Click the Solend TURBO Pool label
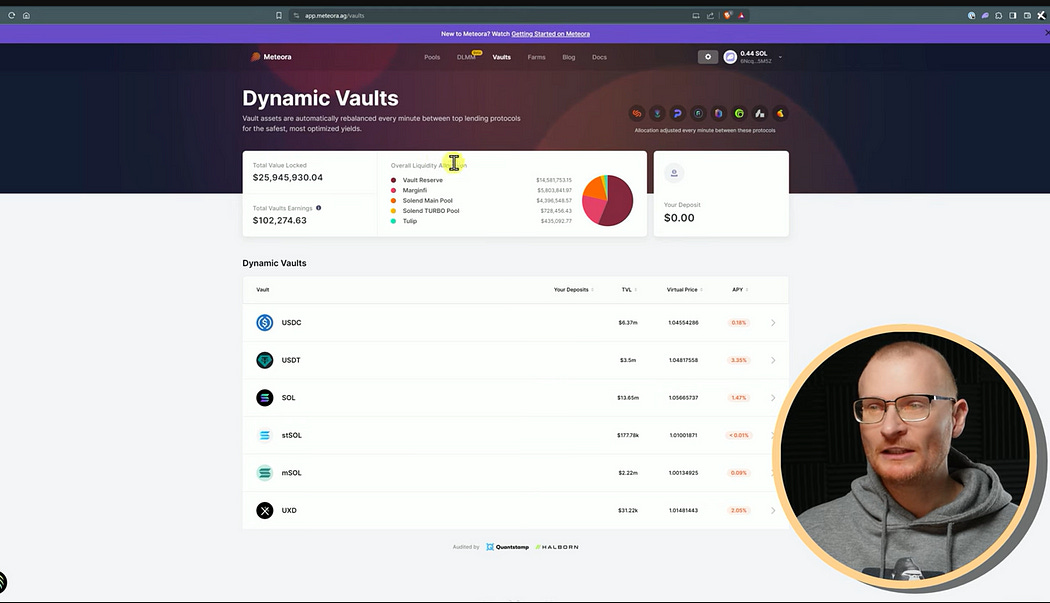Image resolution: width=1050 pixels, height=603 pixels. coord(431,210)
